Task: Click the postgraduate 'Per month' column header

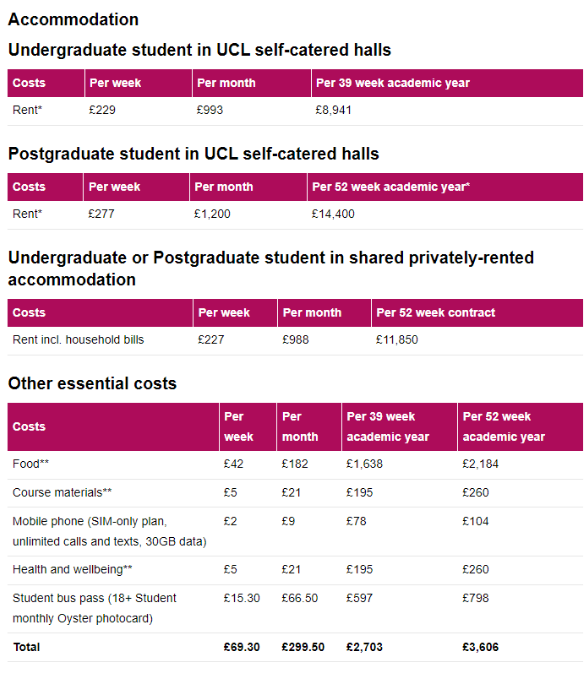Action: coord(224,187)
